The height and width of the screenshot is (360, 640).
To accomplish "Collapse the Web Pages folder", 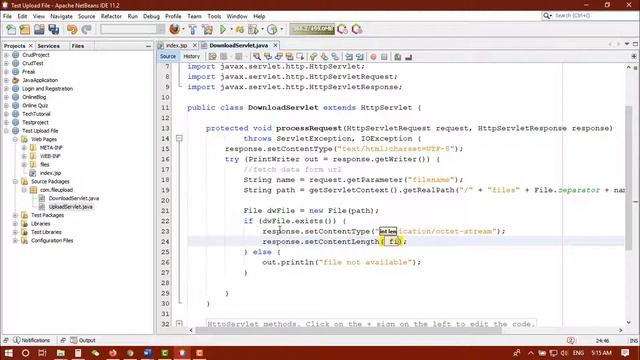I will tap(15, 139).
